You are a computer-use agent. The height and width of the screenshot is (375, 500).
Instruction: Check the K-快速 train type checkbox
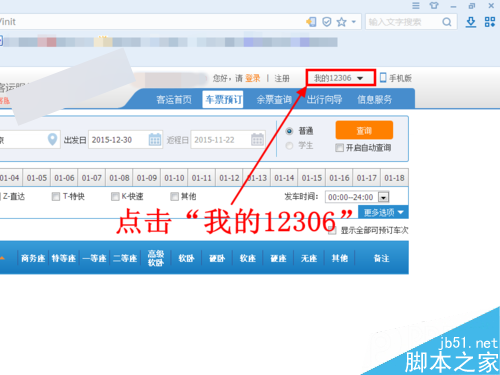[x=115, y=197]
